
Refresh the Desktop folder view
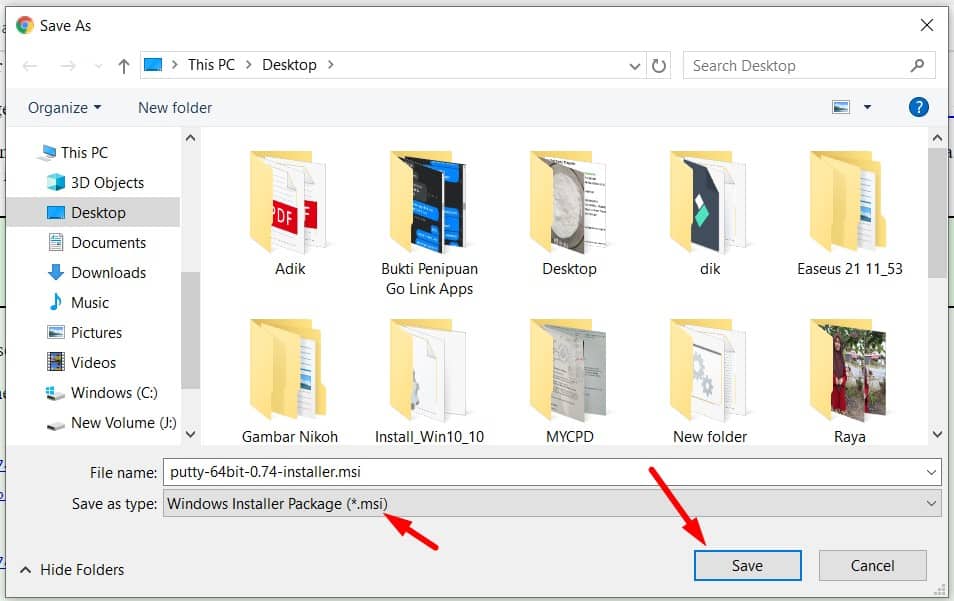pos(658,66)
